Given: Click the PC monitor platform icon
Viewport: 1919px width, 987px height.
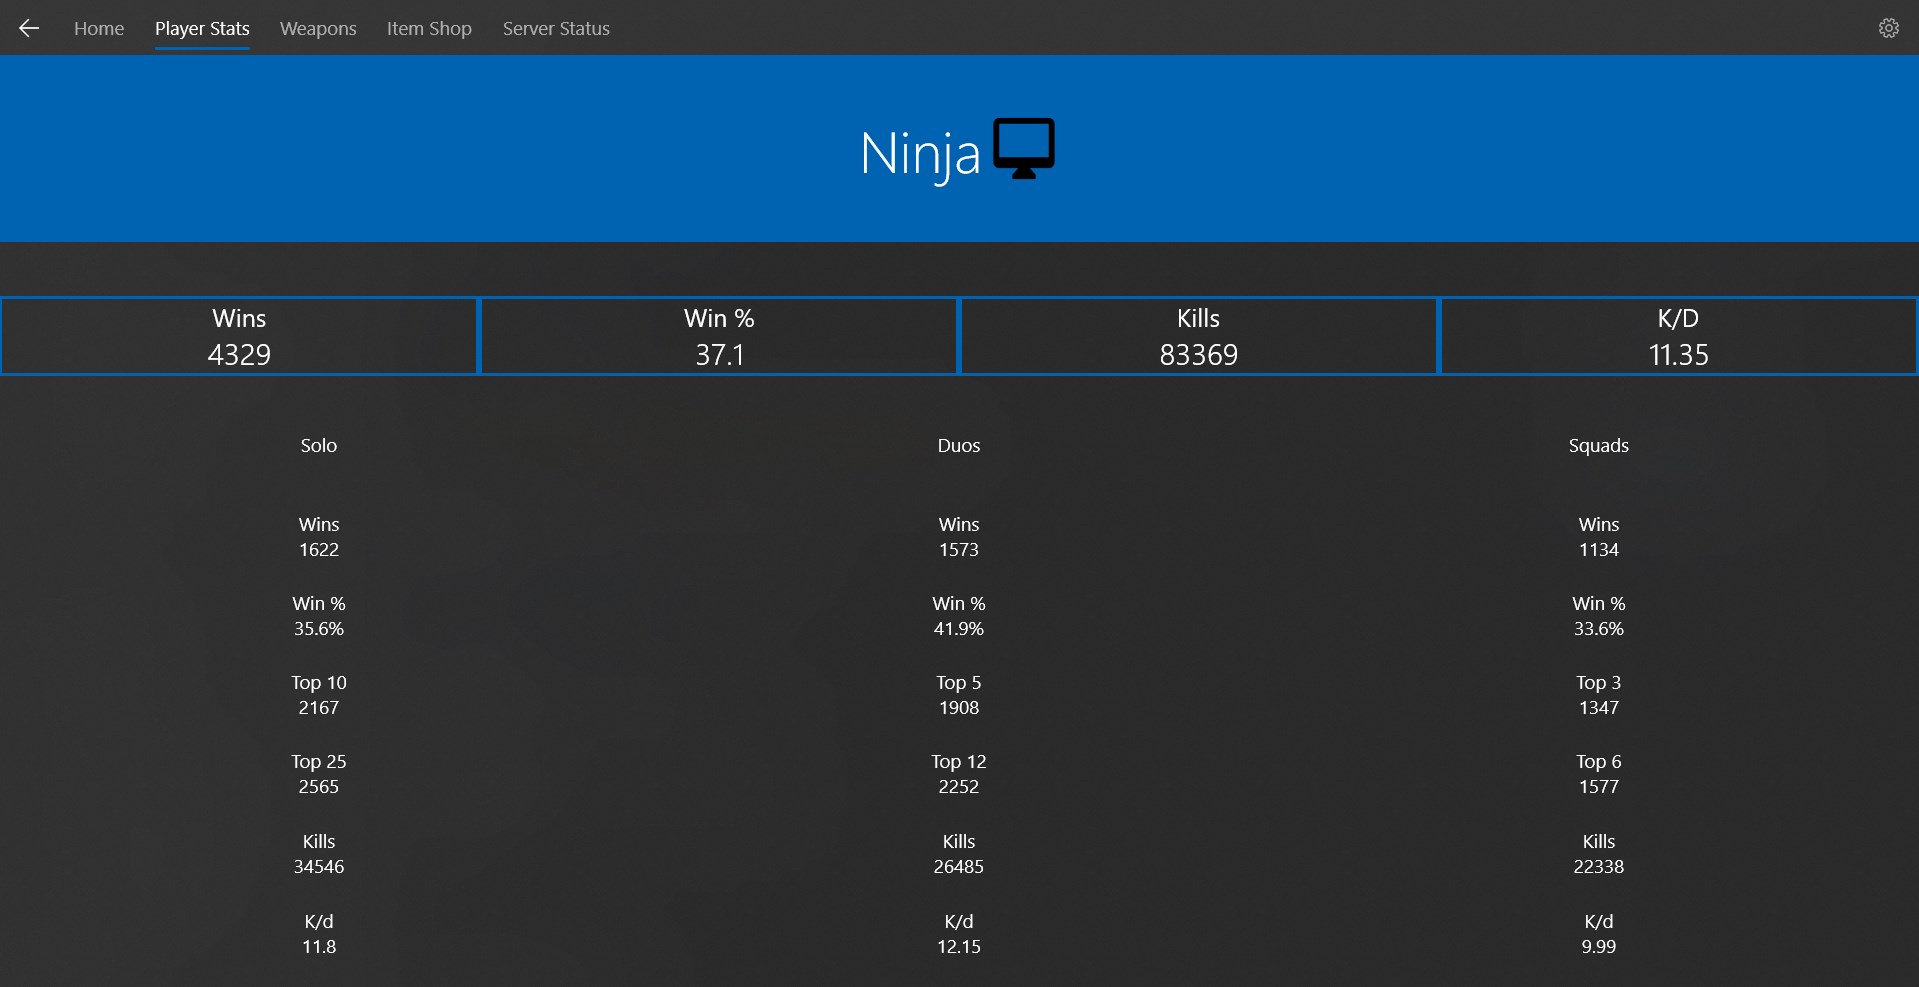Looking at the screenshot, I should pyautogui.click(x=1024, y=149).
